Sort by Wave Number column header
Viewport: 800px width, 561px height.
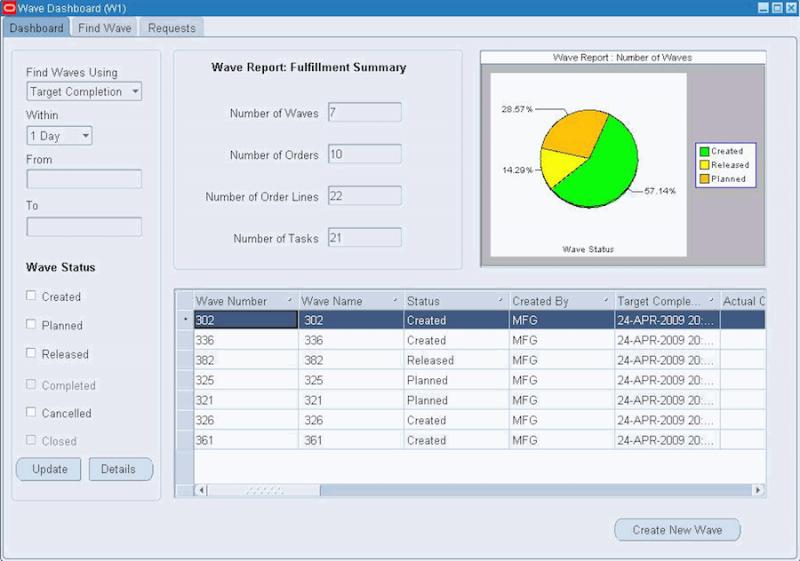pos(245,301)
